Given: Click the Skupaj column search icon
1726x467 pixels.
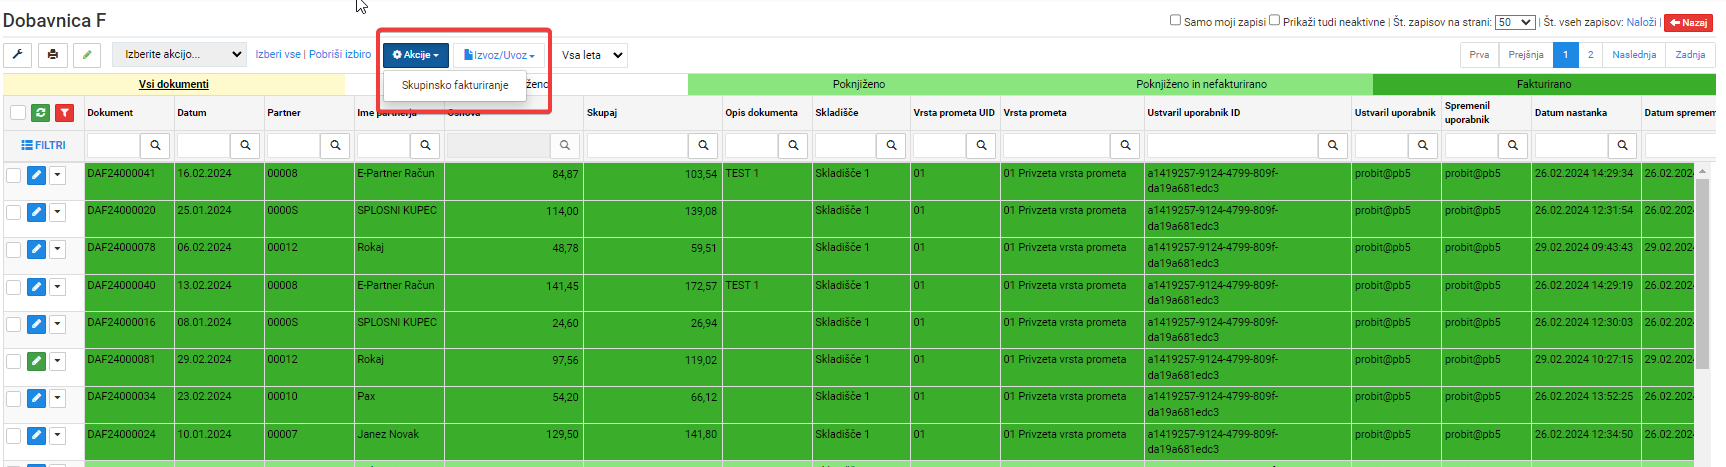Looking at the screenshot, I should (703, 145).
